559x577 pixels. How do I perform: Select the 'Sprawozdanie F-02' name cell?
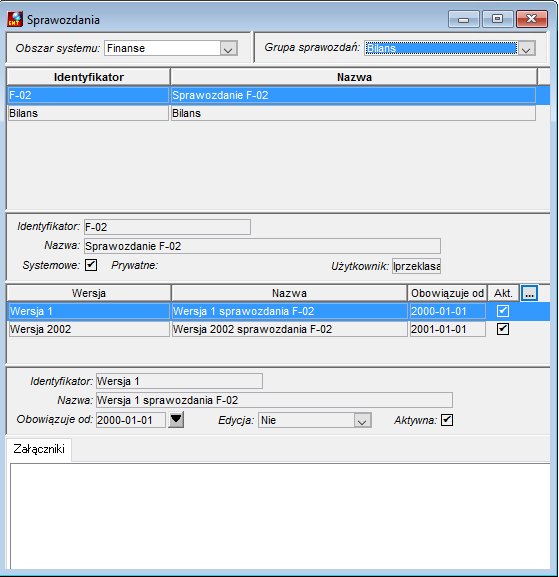coord(353,95)
